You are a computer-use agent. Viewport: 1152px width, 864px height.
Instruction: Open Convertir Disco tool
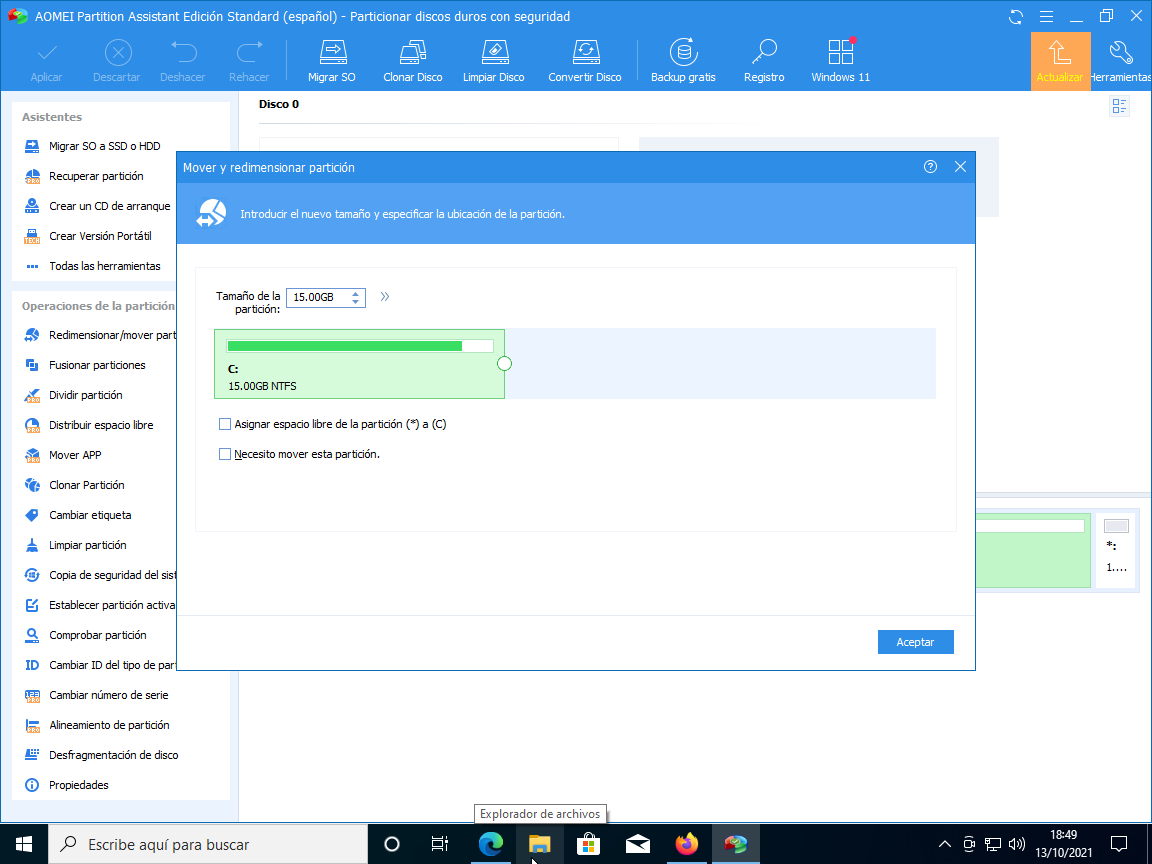point(585,61)
